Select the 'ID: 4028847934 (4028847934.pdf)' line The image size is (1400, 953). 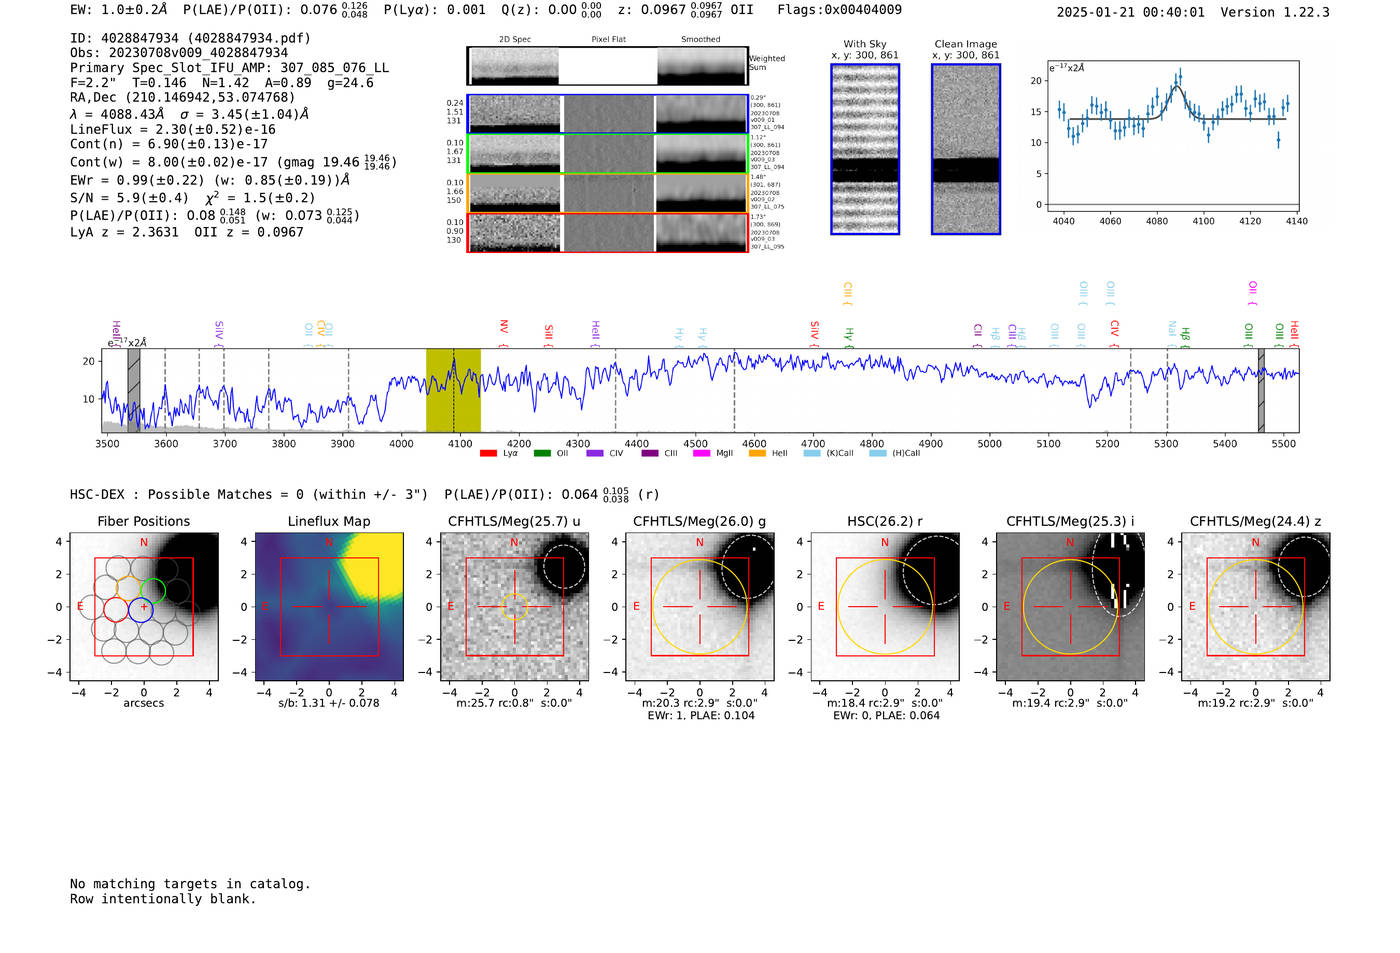pos(190,38)
